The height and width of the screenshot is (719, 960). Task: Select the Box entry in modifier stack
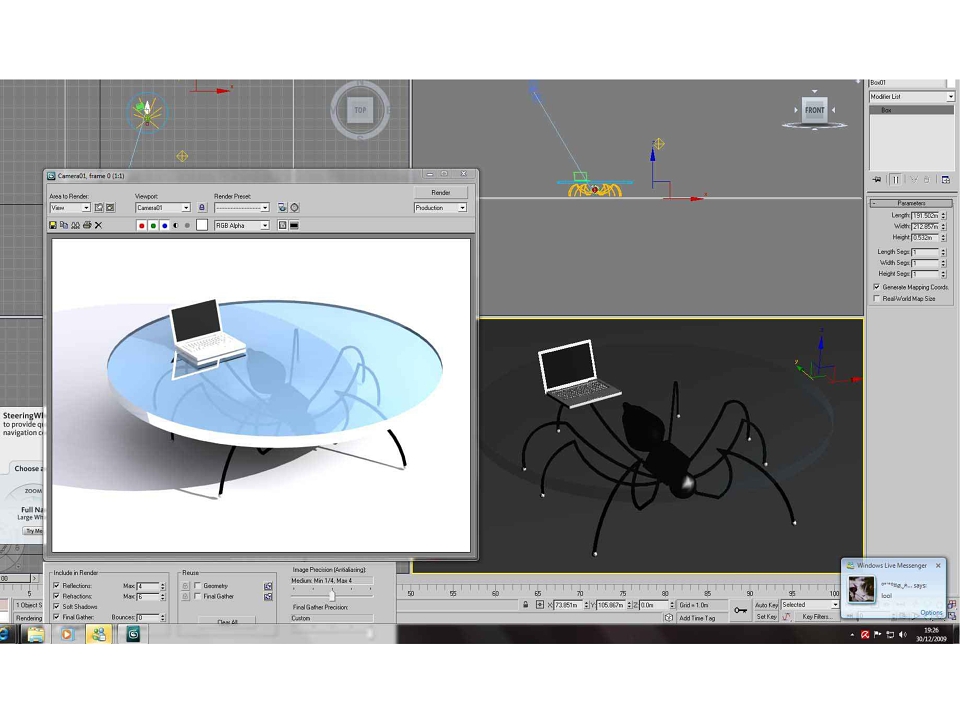[911, 110]
